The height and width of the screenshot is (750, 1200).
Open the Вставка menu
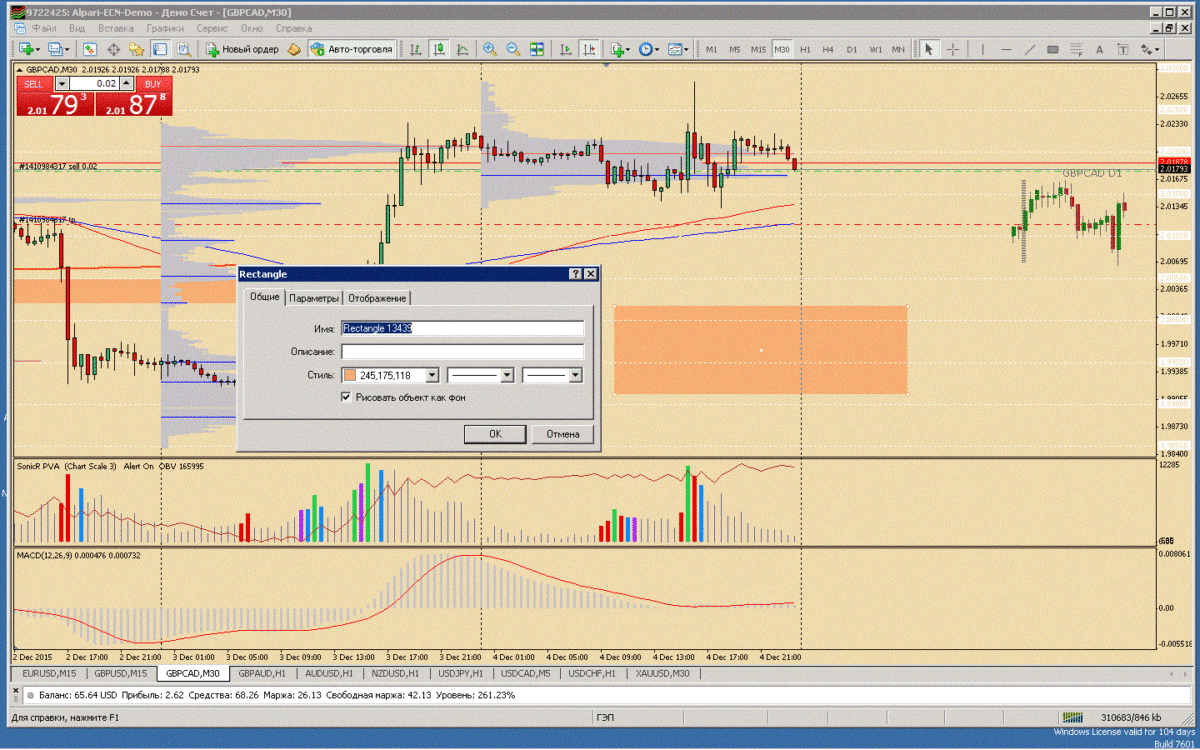click(x=116, y=29)
